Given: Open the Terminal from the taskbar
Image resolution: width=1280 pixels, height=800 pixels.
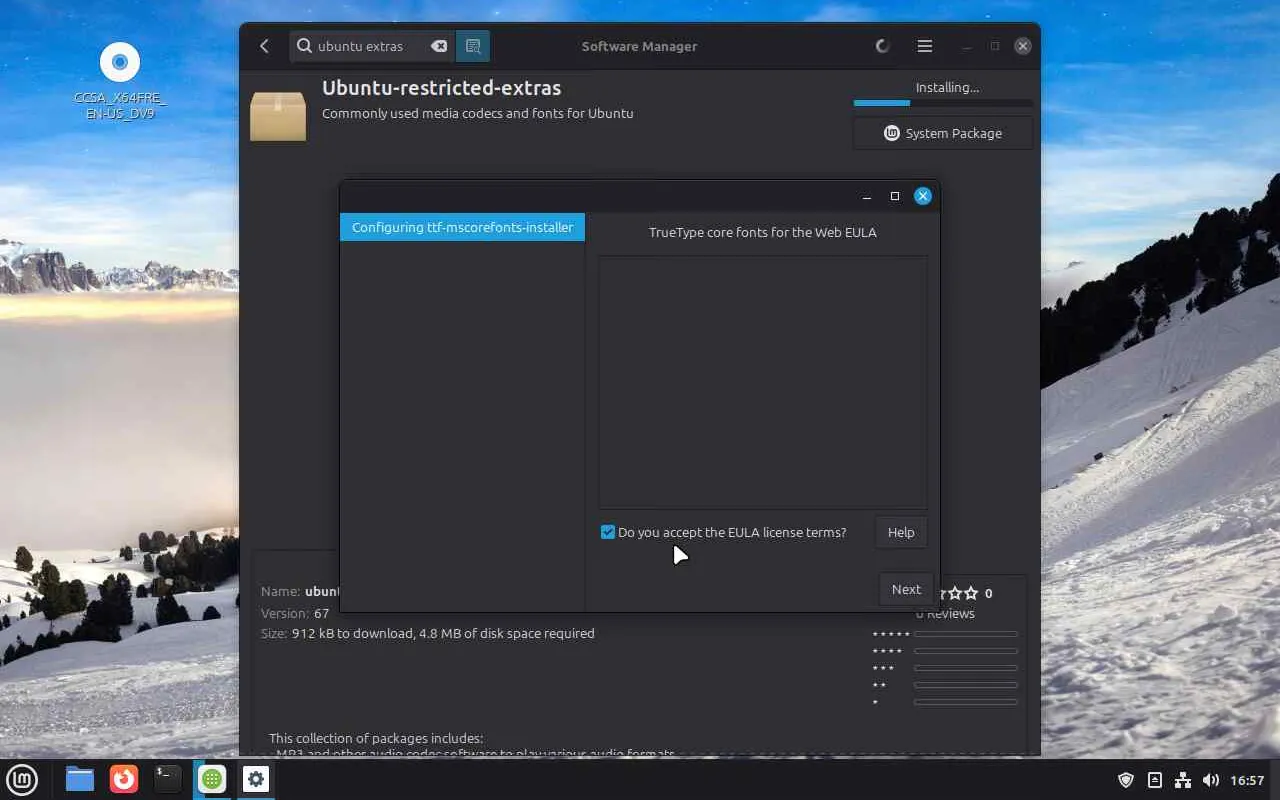Looking at the screenshot, I should pos(168,779).
